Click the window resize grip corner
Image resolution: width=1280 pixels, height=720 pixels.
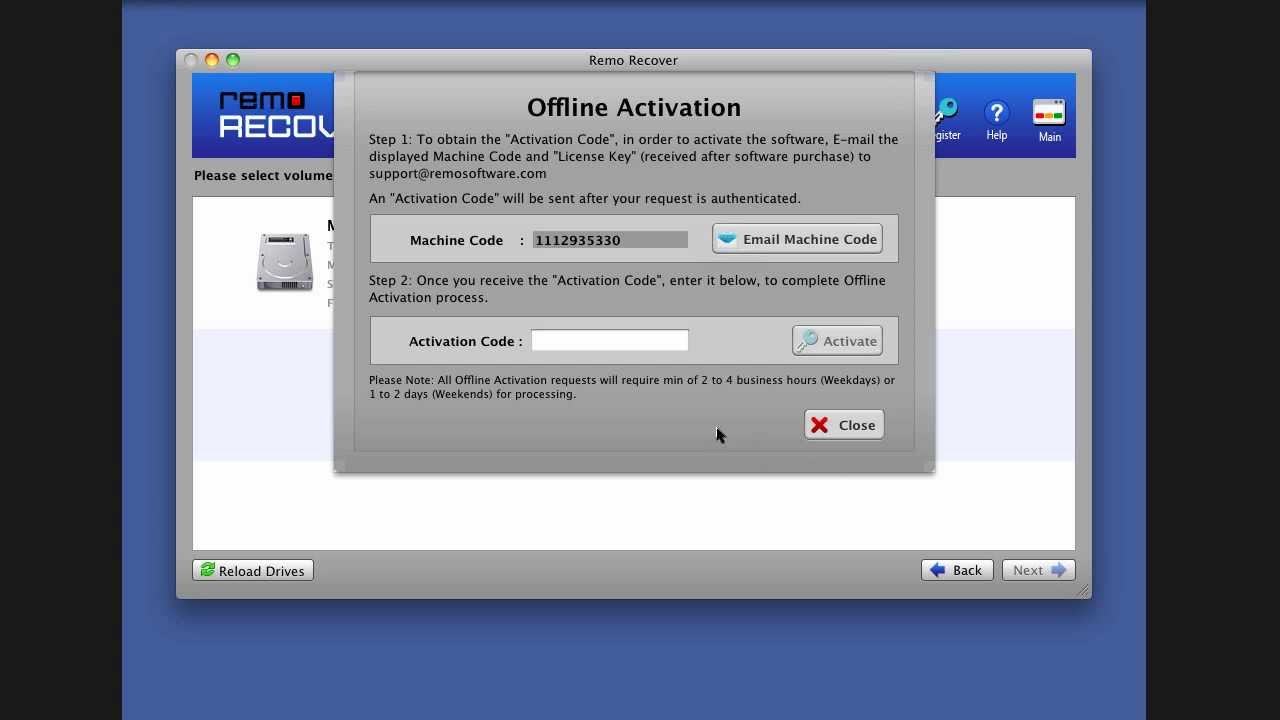(x=1083, y=591)
